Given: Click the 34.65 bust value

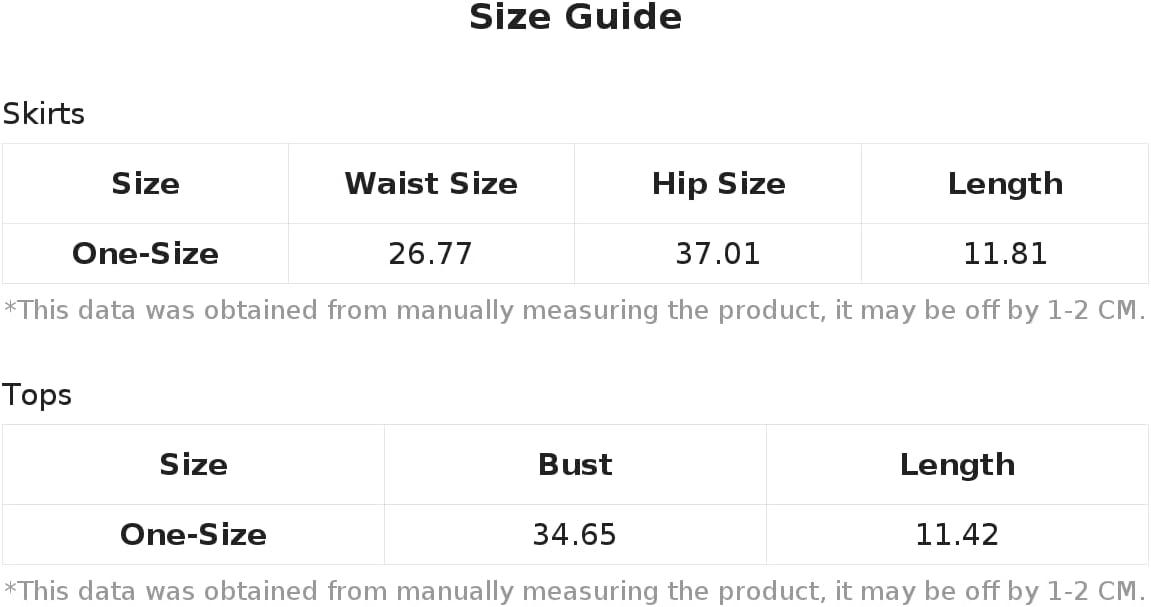Looking at the screenshot, I should click(575, 535).
